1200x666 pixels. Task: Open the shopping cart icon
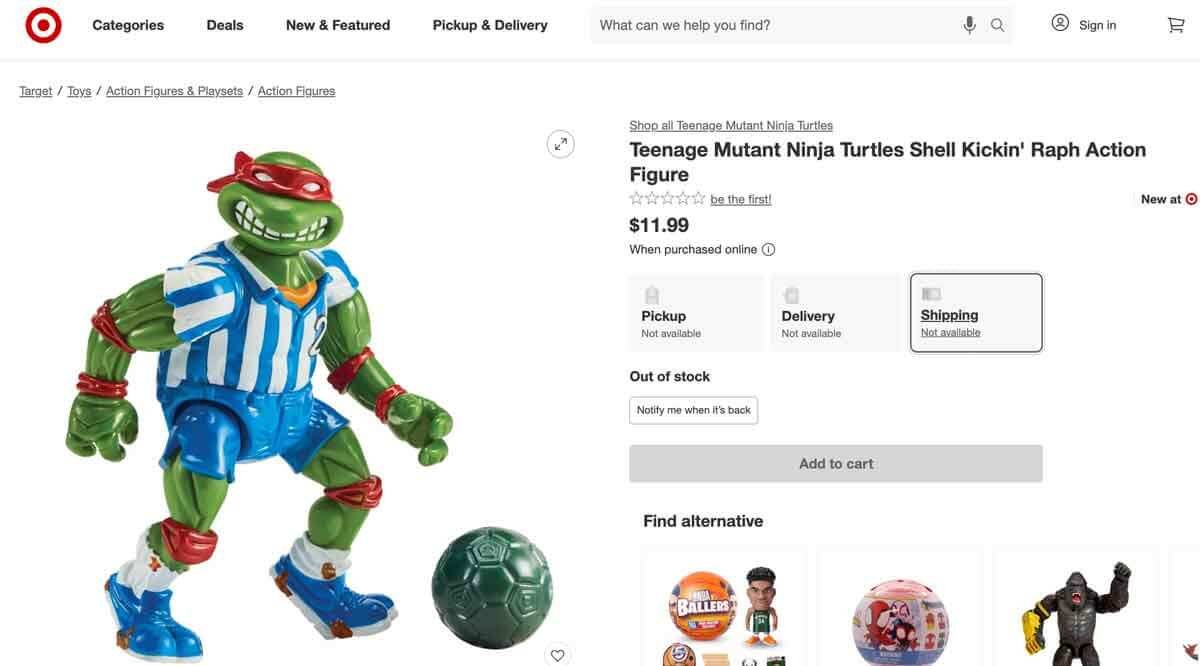click(x=1175, y=23)
